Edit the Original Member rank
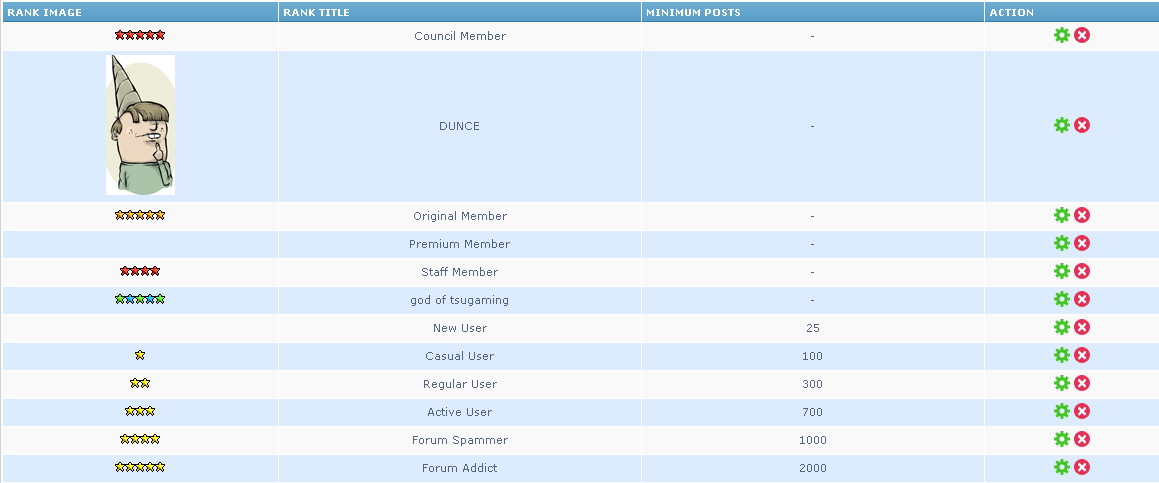Image resolution: width=1159 pixels, height=483 pixels. coord(1062,215)
